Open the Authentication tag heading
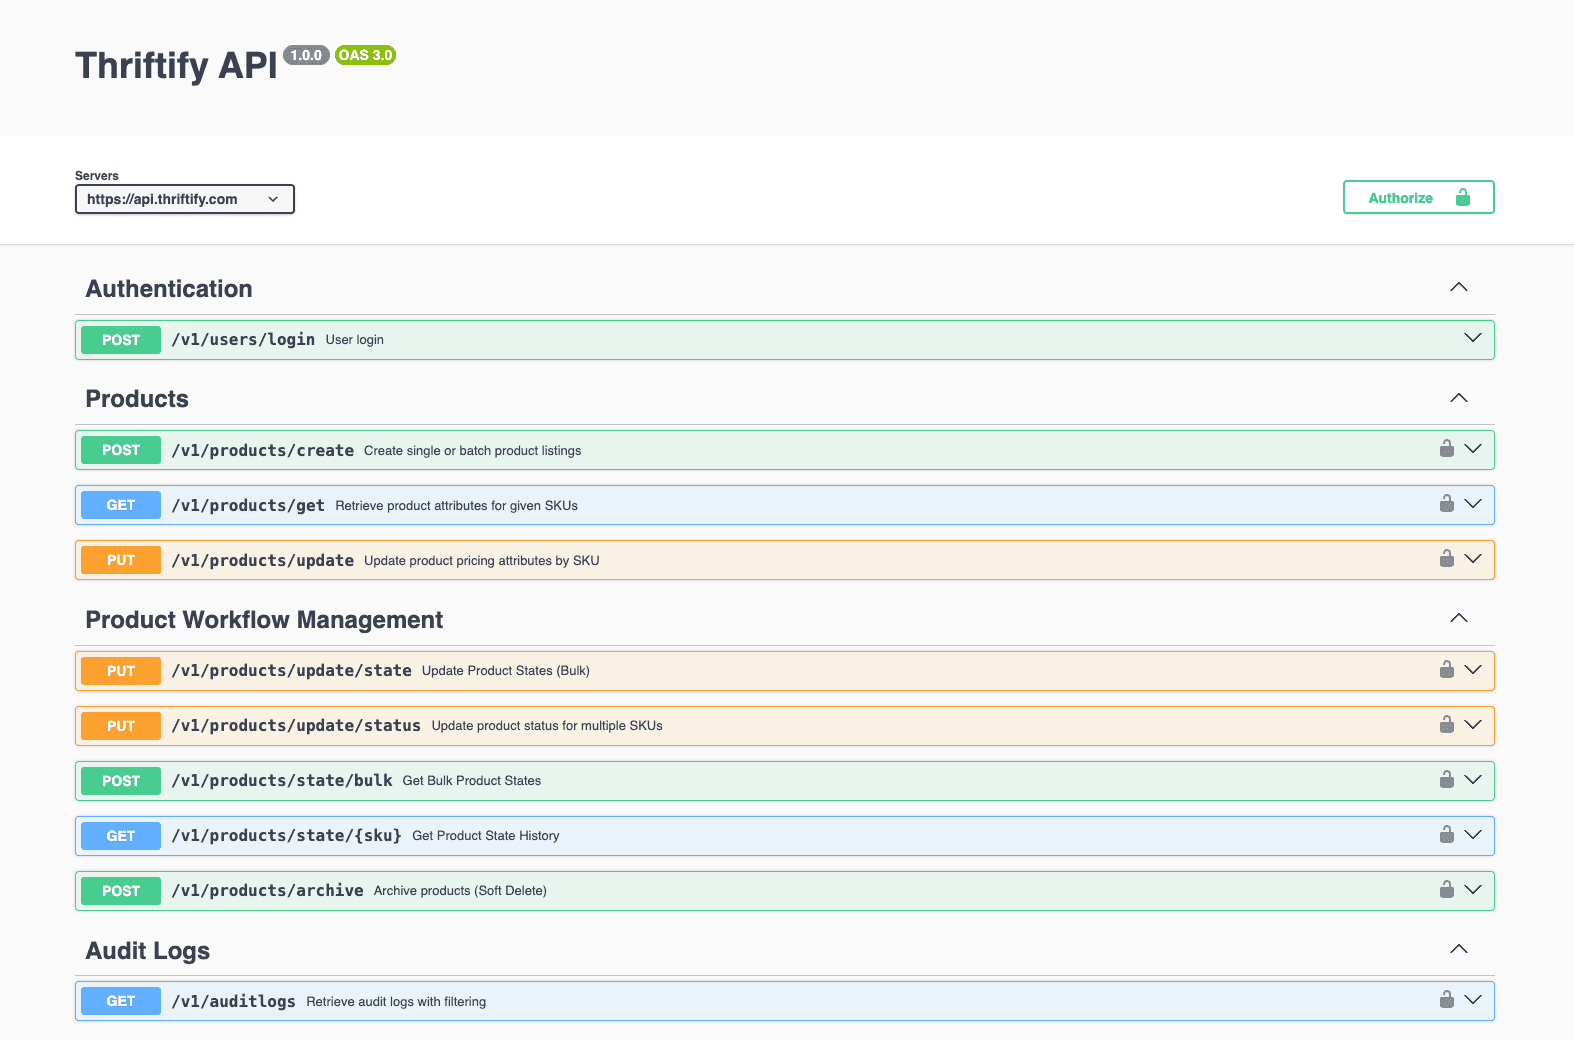 coord(169,289)
